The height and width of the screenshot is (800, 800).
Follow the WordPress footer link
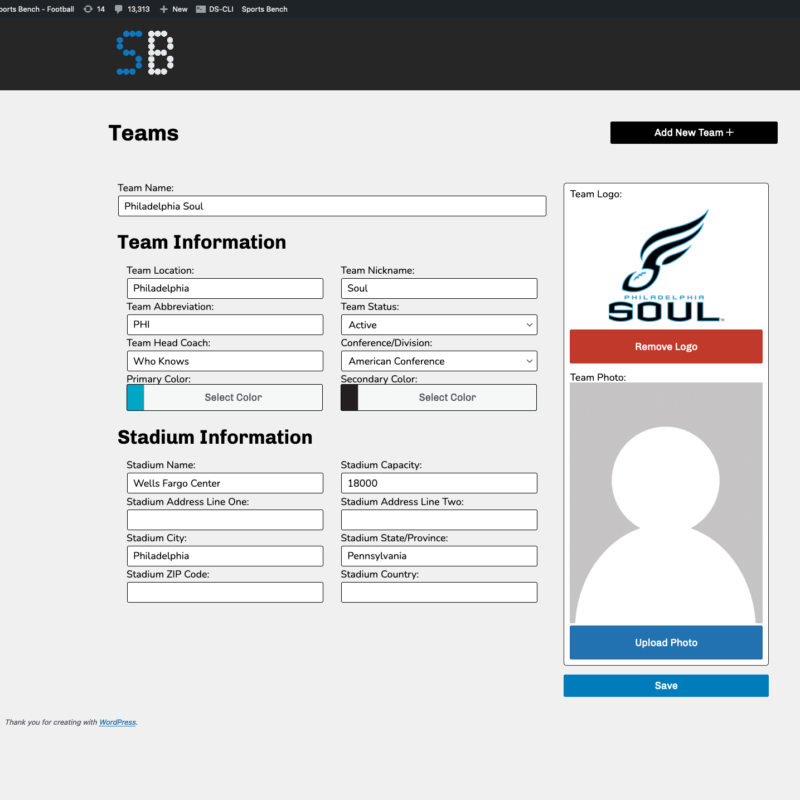pos(117,722)
